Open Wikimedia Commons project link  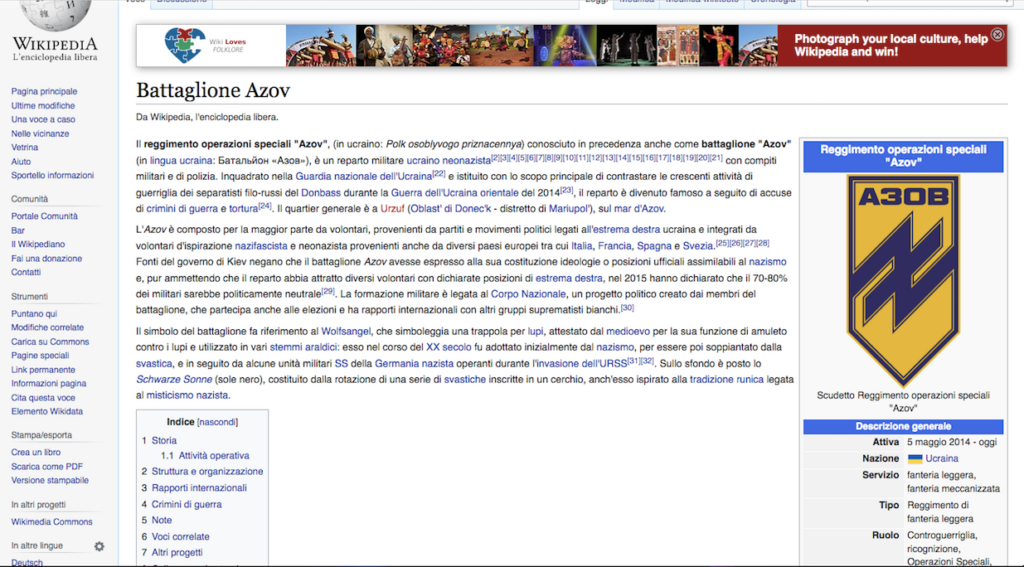[x=52, y=522]
